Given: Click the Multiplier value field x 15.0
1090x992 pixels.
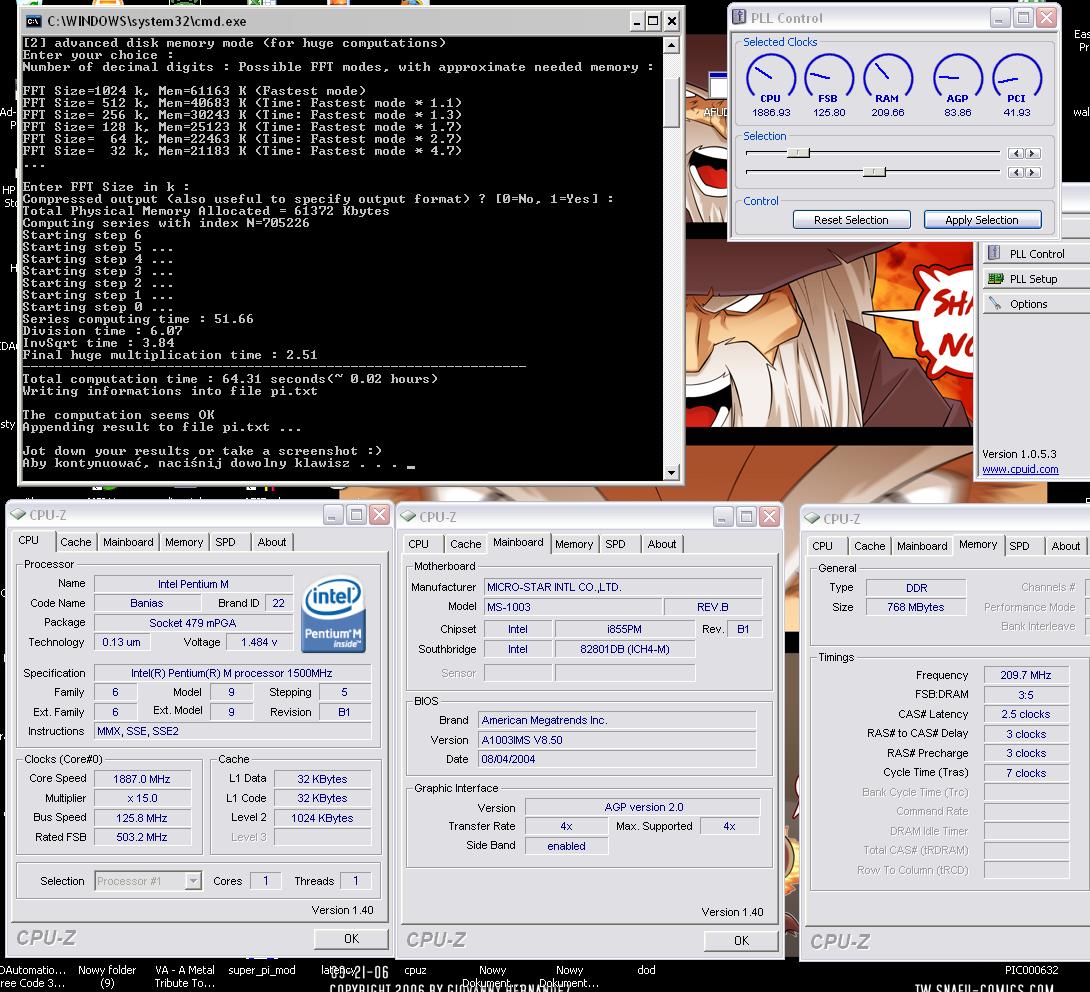Looking at the screenshot, I should [x=142, y=798].
